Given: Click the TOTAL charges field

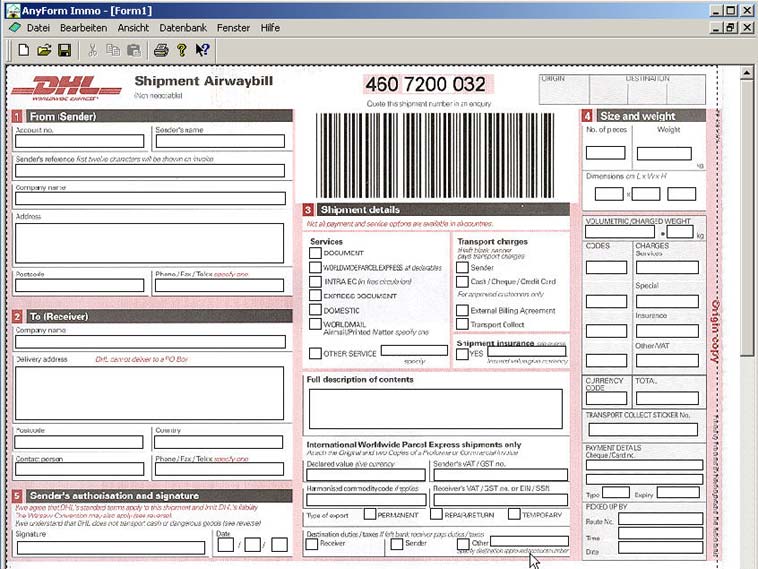Looking at the screenshot, I should click(667, 398).
